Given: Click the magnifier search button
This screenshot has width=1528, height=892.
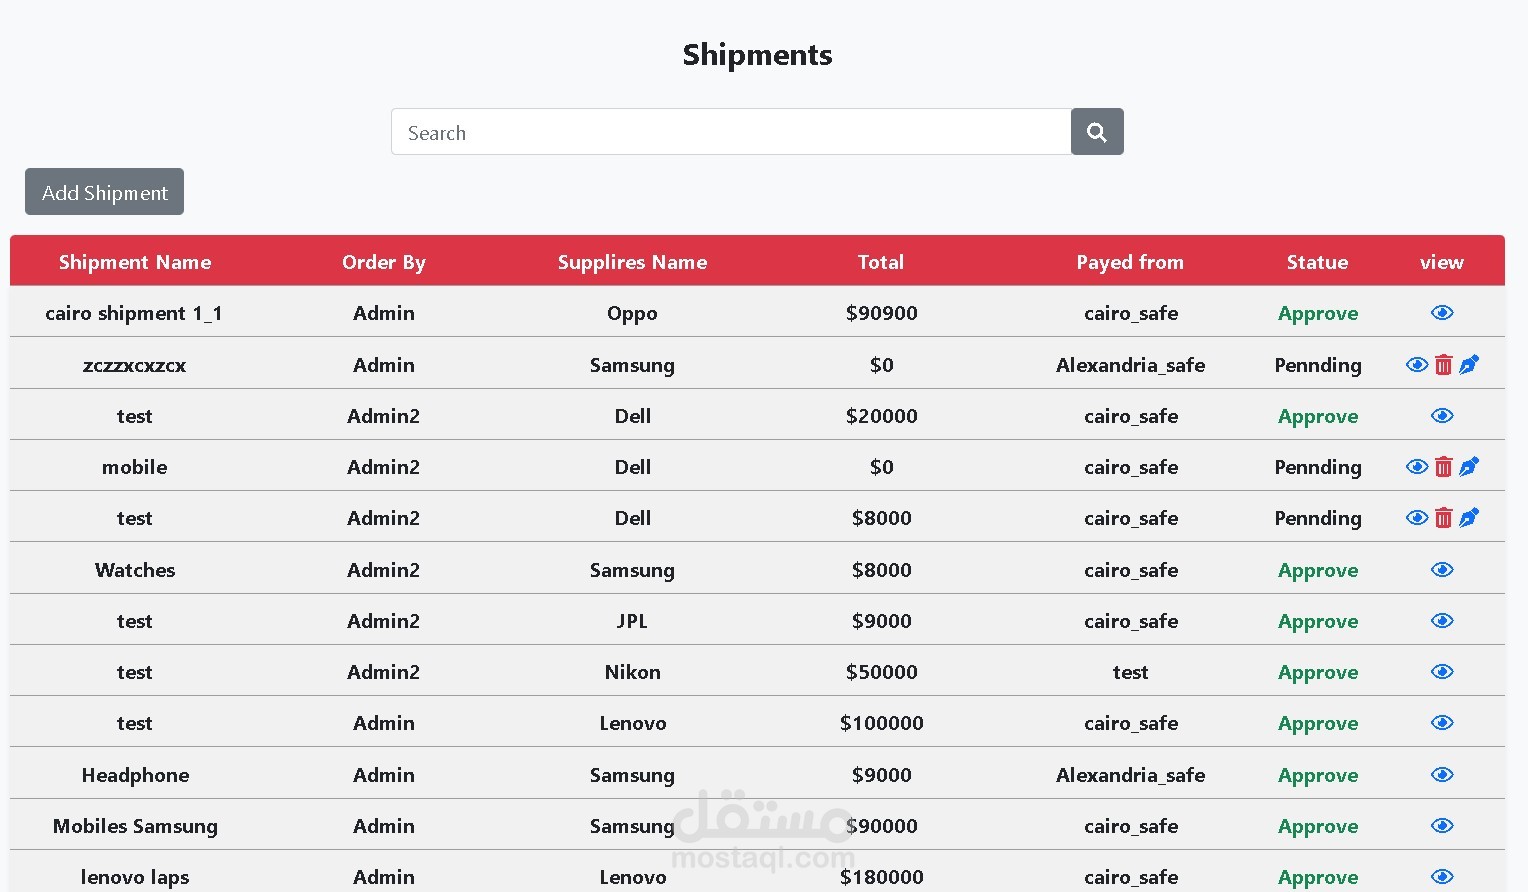Looking at the screenshot, I should (x=1097, y=132).
